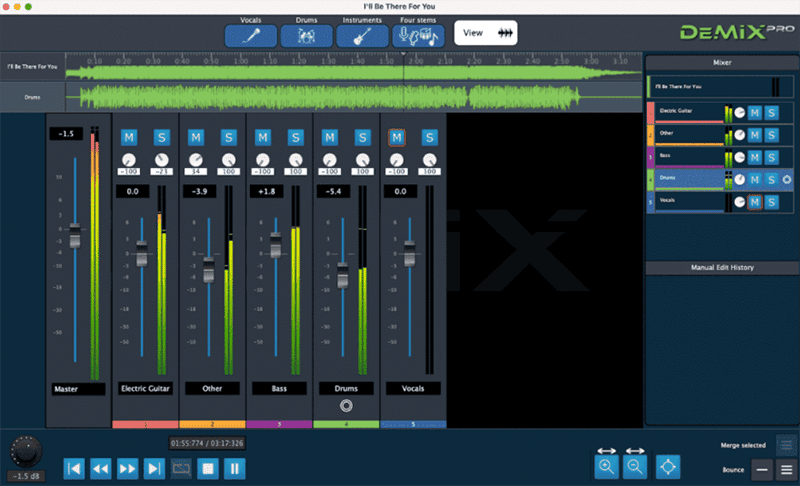Click the fast forward transport button
This screenshot has width=800, height=486.
point(128,469)
